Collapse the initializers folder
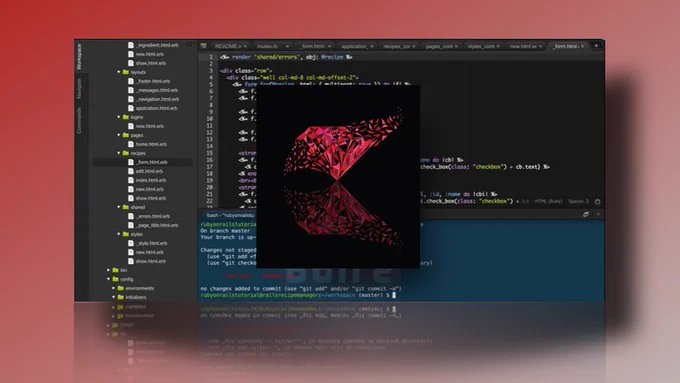 point(114,297)
